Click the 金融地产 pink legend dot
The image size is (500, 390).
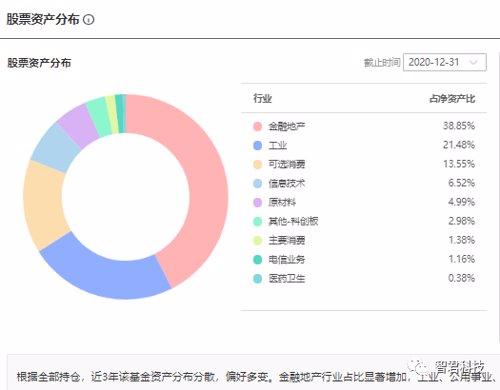[257, 126]
